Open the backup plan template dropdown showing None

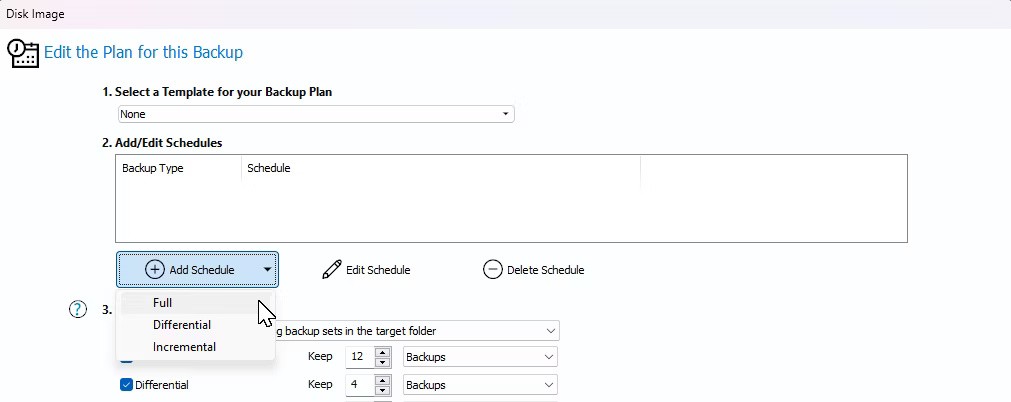tap(315, 114)
